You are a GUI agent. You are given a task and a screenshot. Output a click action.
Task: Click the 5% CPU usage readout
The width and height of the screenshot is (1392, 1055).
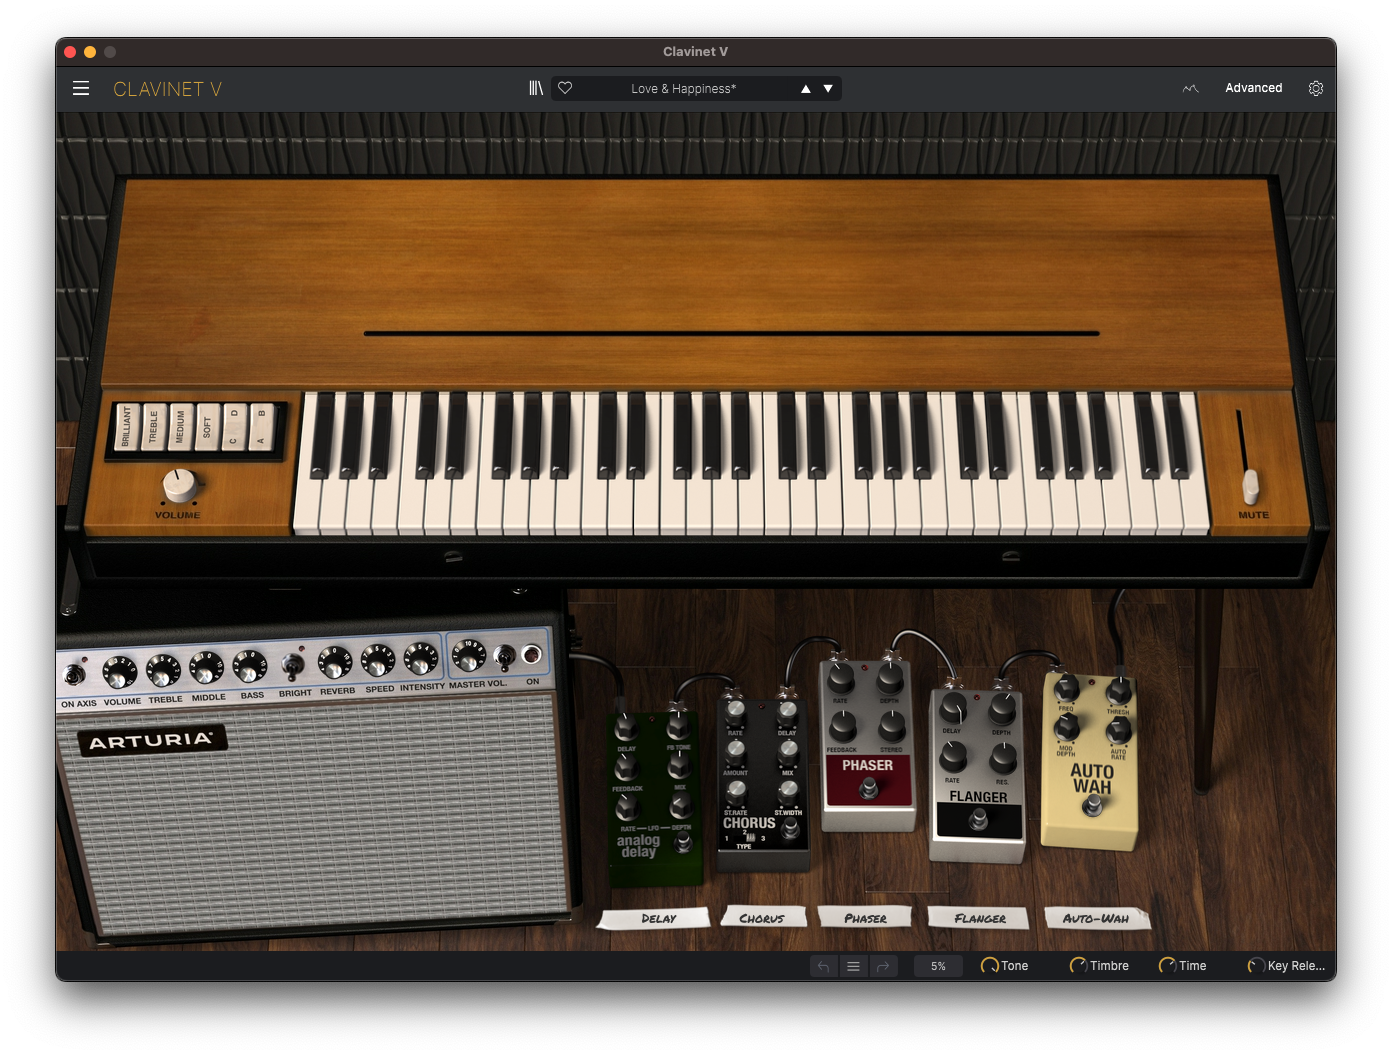coord(938,966)
